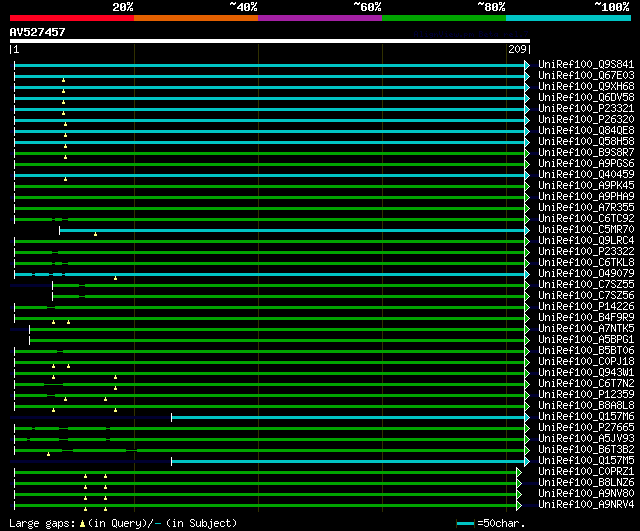This screenshot has width=640, height=531.
Task: Select the UniRef100_A5JV93 label
Action: (x=586, y=439)
